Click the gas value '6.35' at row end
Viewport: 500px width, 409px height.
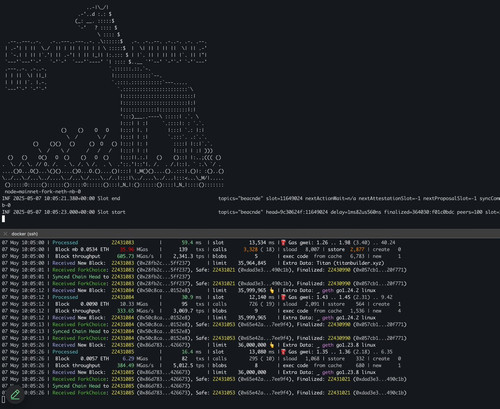386,352
